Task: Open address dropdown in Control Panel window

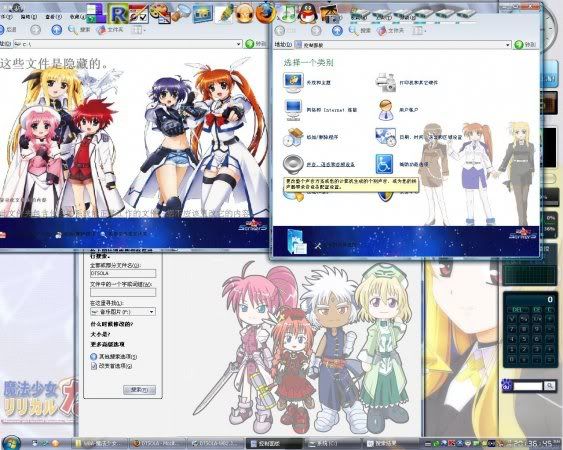Action: 508,45
